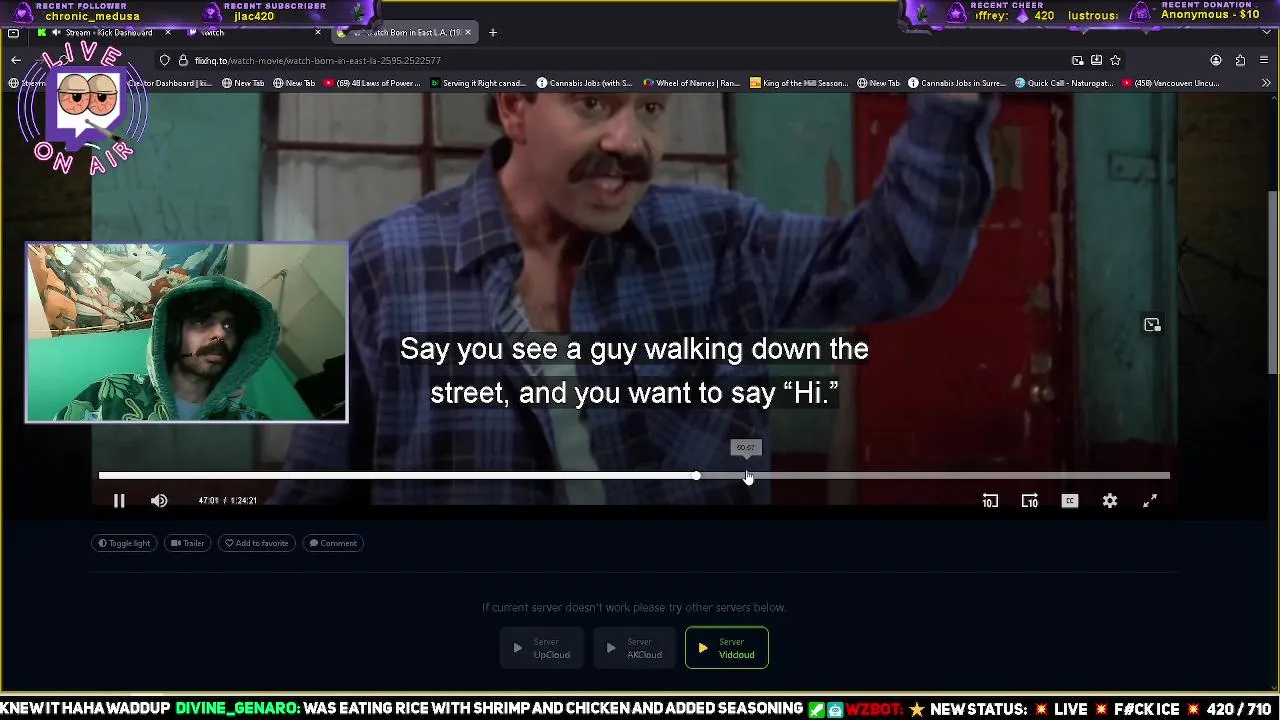Viewport: 1280px width, 720px height.
Task: Open the Comment section button
Action: pyautogui.click(x=333, y=543)
